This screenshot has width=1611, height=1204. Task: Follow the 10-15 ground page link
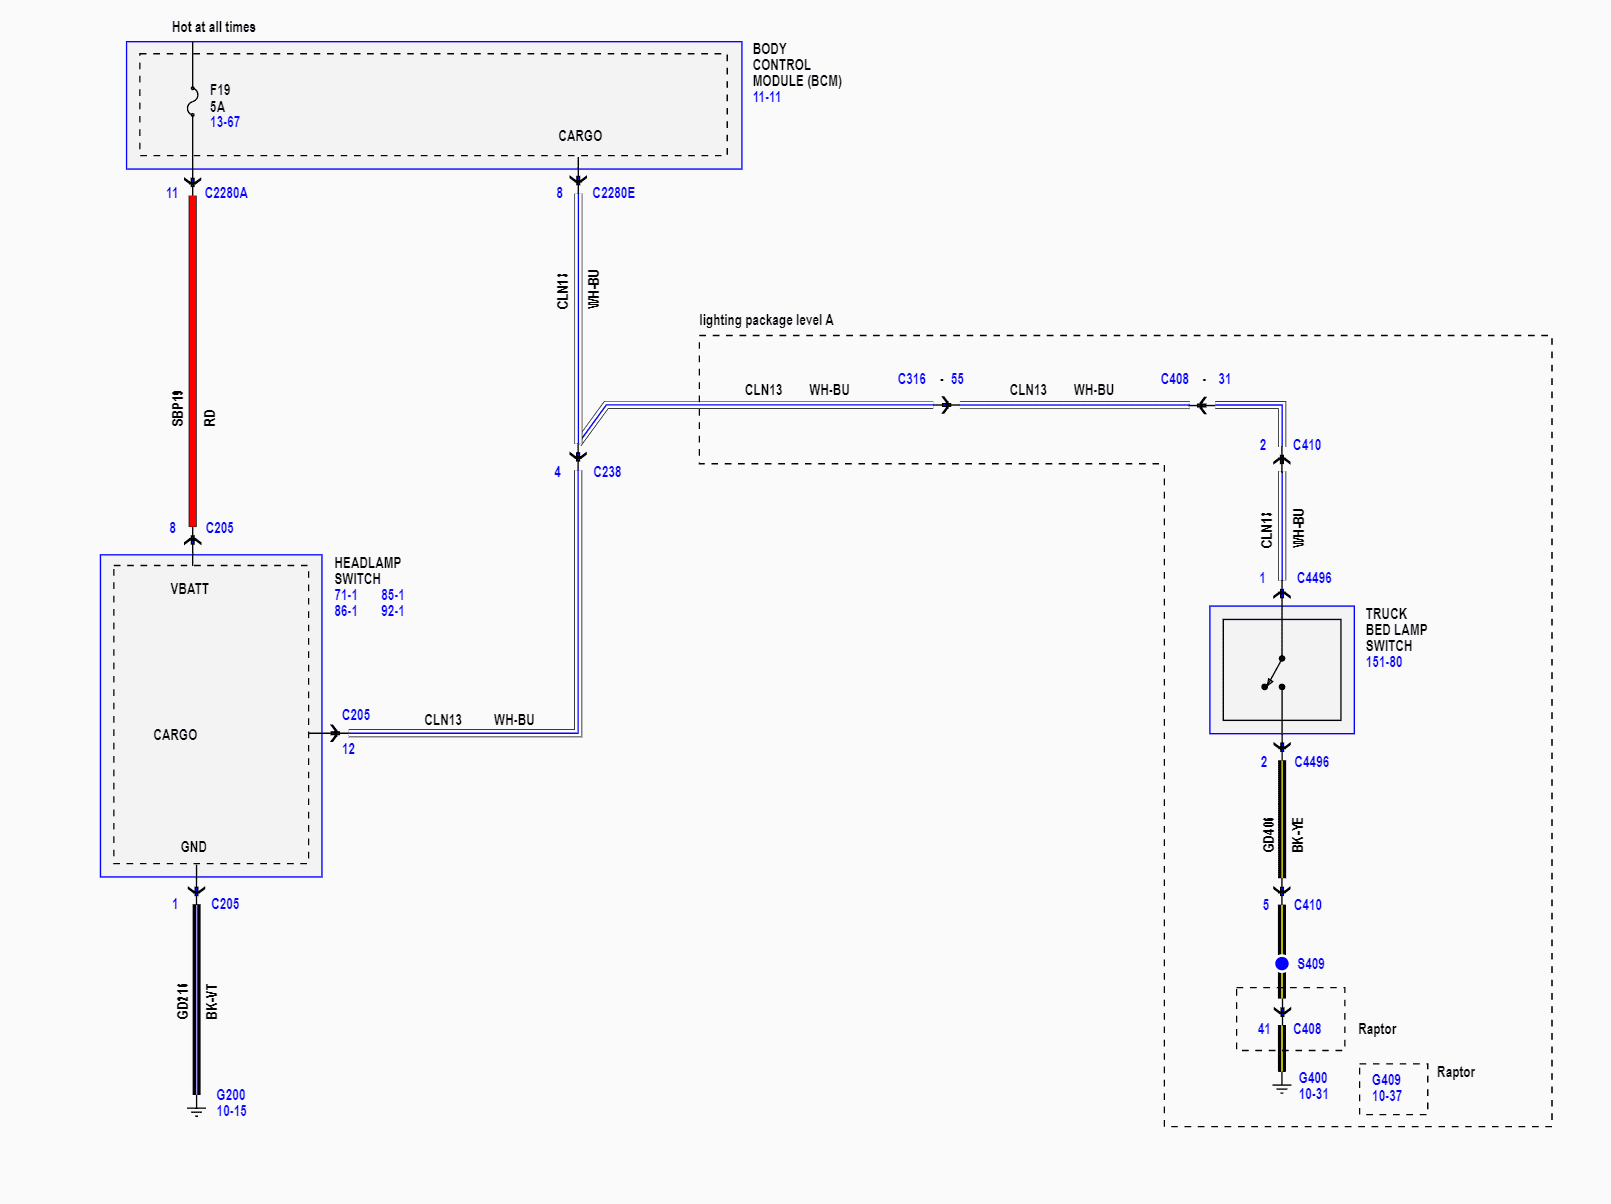[231, 1111]
